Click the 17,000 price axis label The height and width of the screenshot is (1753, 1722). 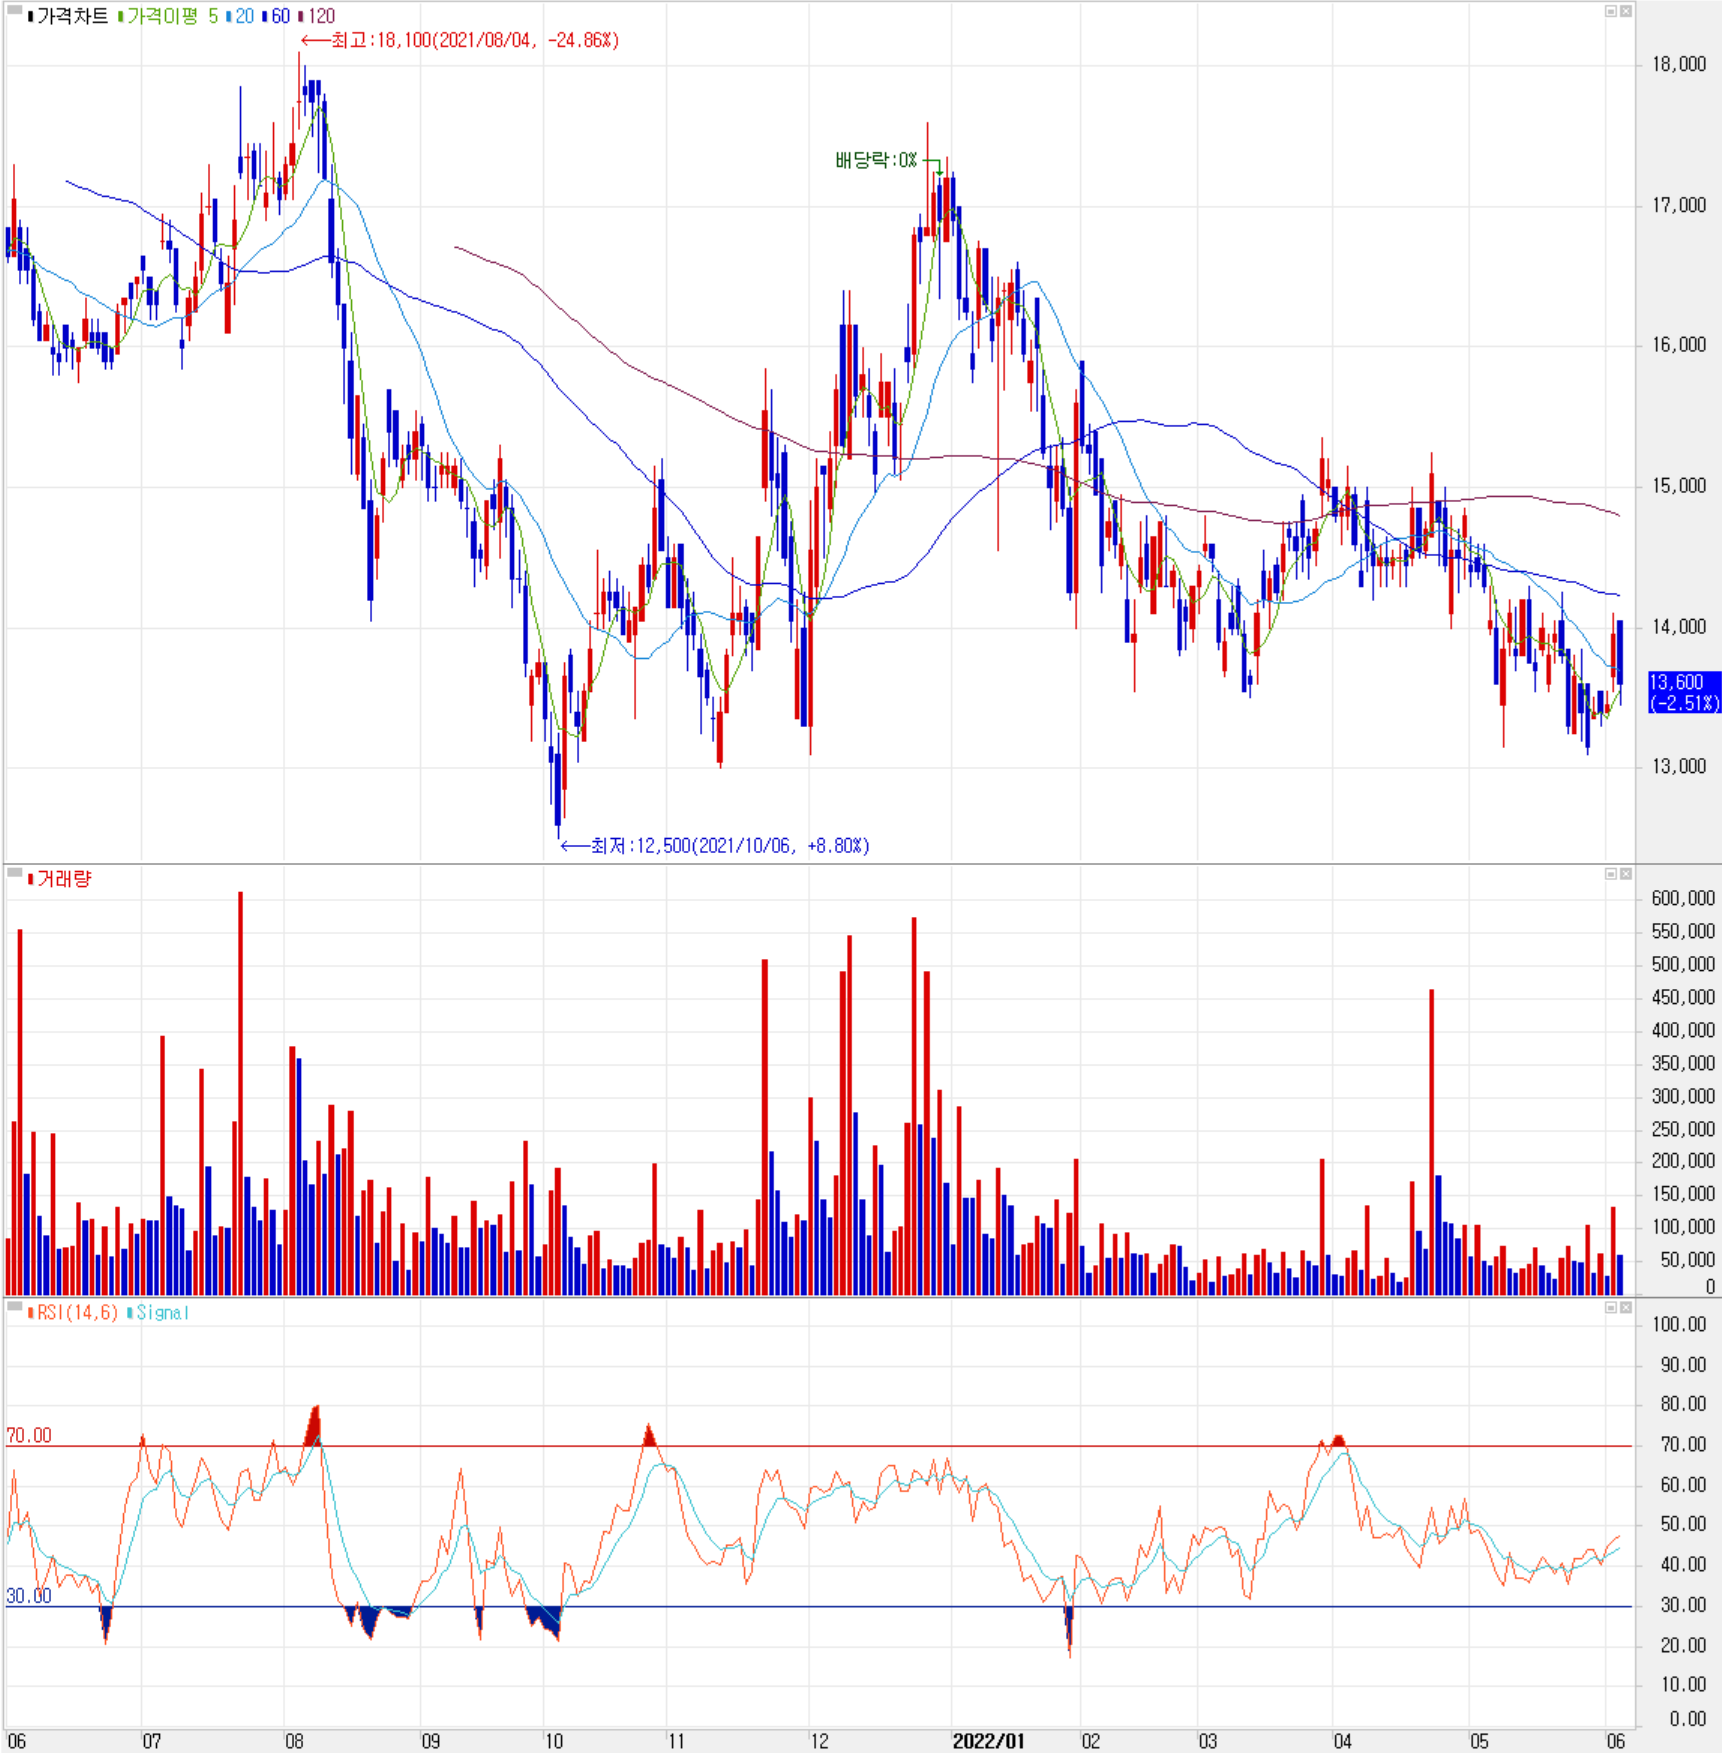1679,205
